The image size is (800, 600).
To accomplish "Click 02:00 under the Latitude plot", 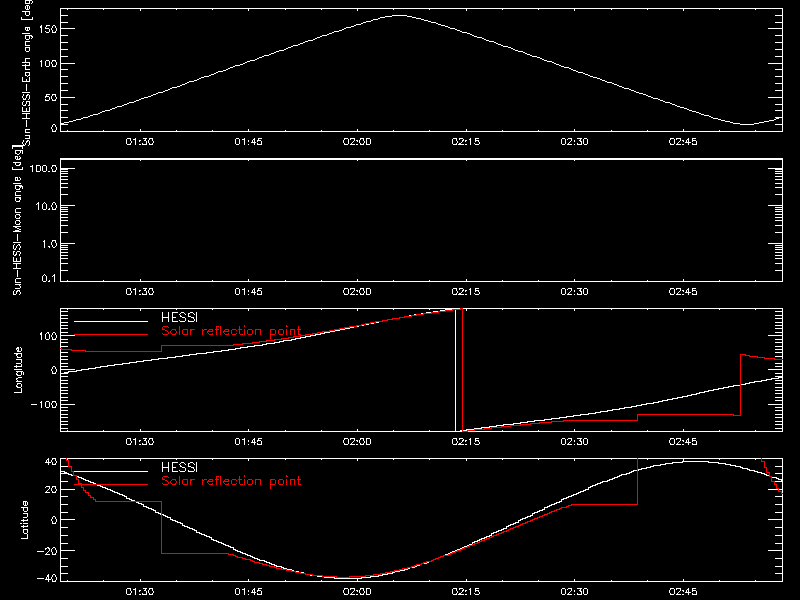I will pyautogui.click(x=357, y=592).
